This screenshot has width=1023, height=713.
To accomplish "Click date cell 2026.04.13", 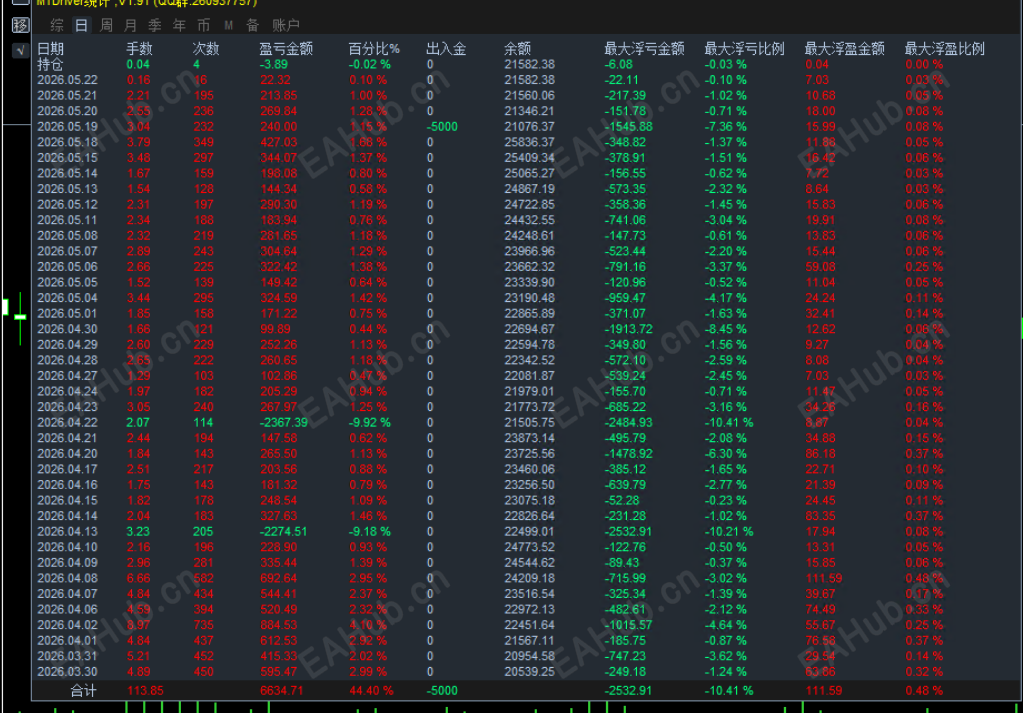I will (67, 532).
